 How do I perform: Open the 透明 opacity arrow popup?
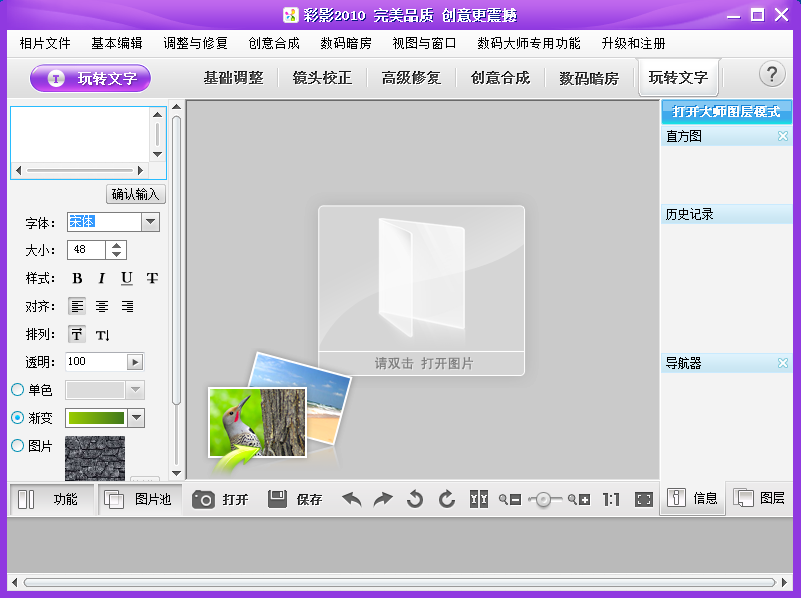135,362
